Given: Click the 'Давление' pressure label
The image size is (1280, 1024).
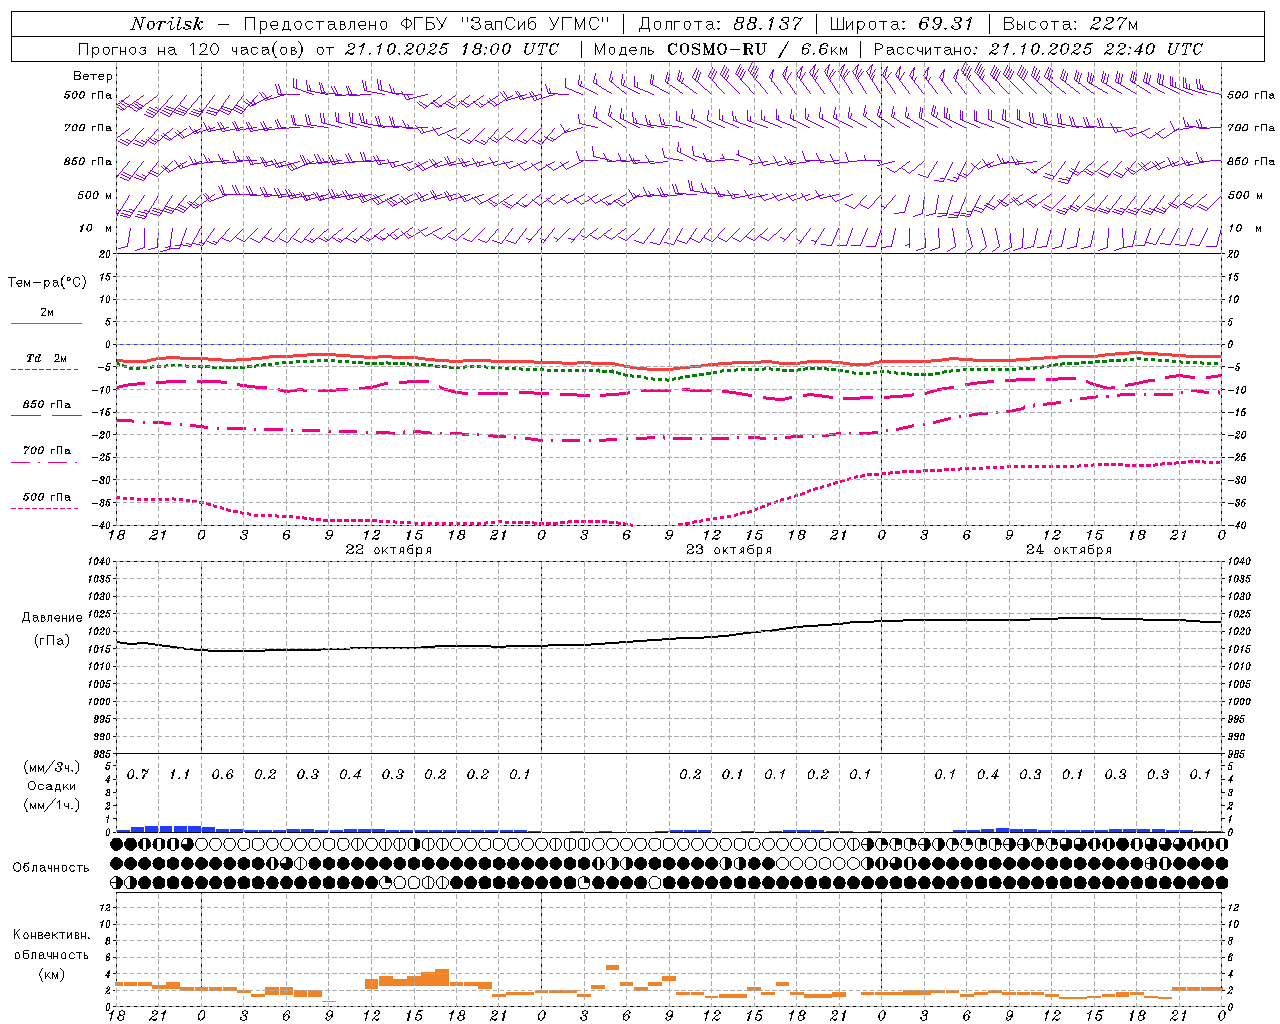Looking at the screenshot, I should [52, 618].
